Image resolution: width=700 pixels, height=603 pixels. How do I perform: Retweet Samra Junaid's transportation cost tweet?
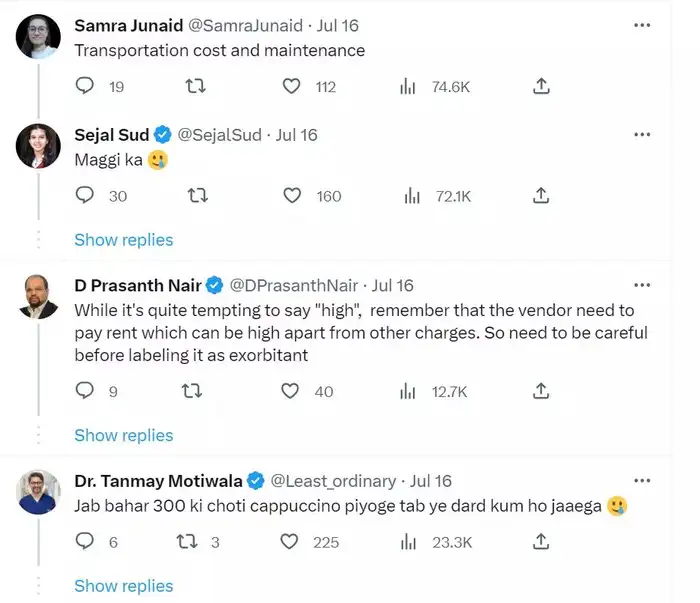point(196,86)
